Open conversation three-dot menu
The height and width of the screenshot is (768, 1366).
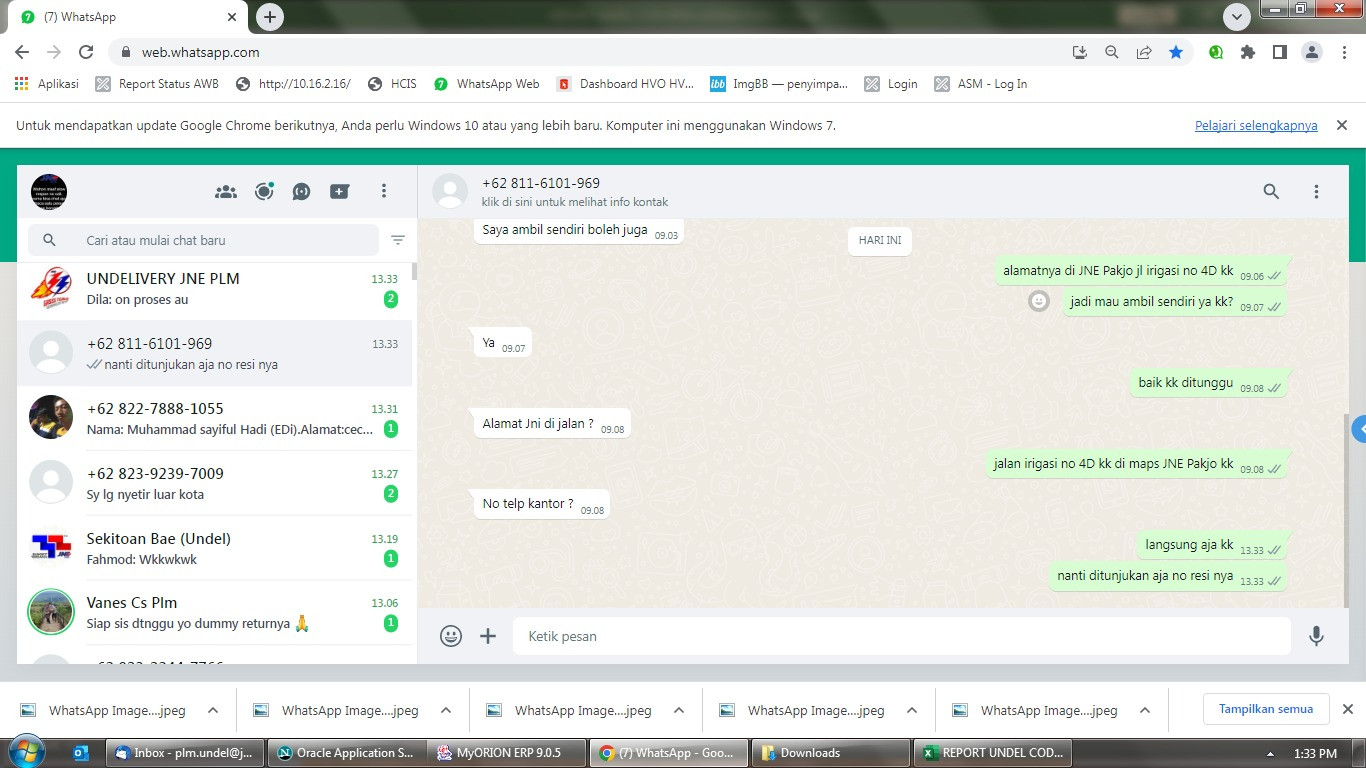[x=1316, y=191]
